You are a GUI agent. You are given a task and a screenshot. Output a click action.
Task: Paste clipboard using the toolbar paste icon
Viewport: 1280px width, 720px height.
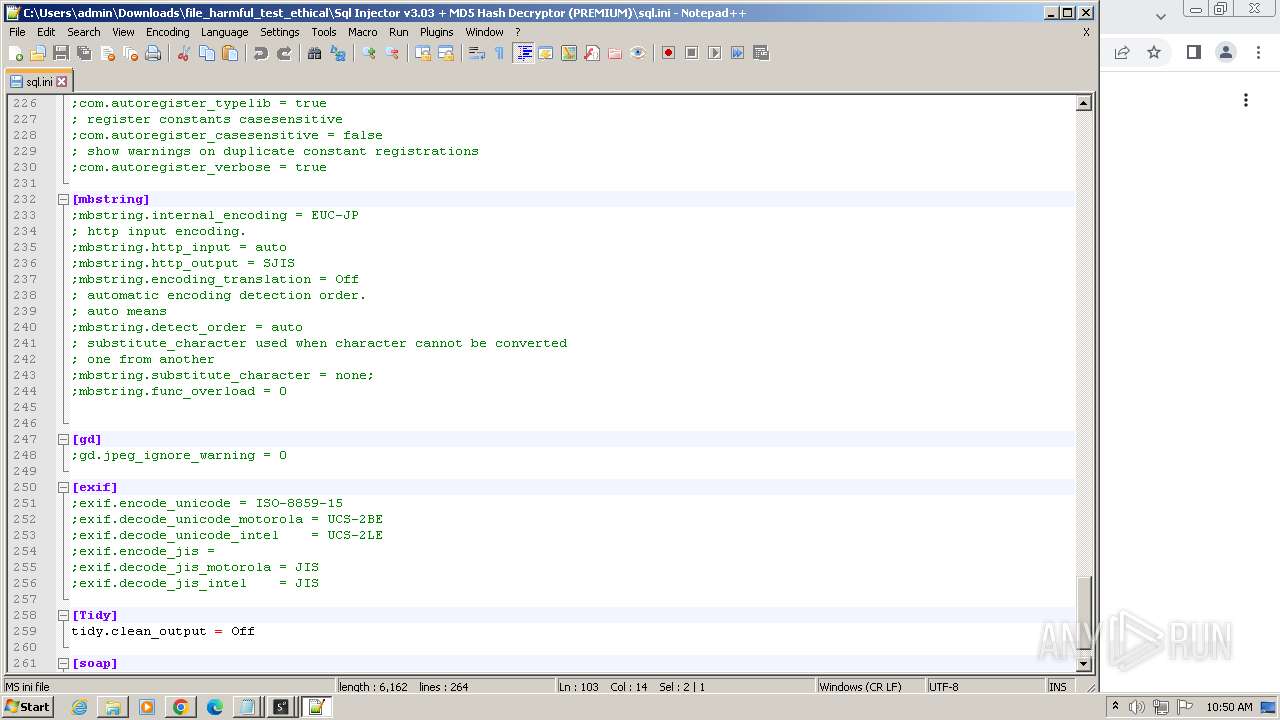[x=230, y=53]
